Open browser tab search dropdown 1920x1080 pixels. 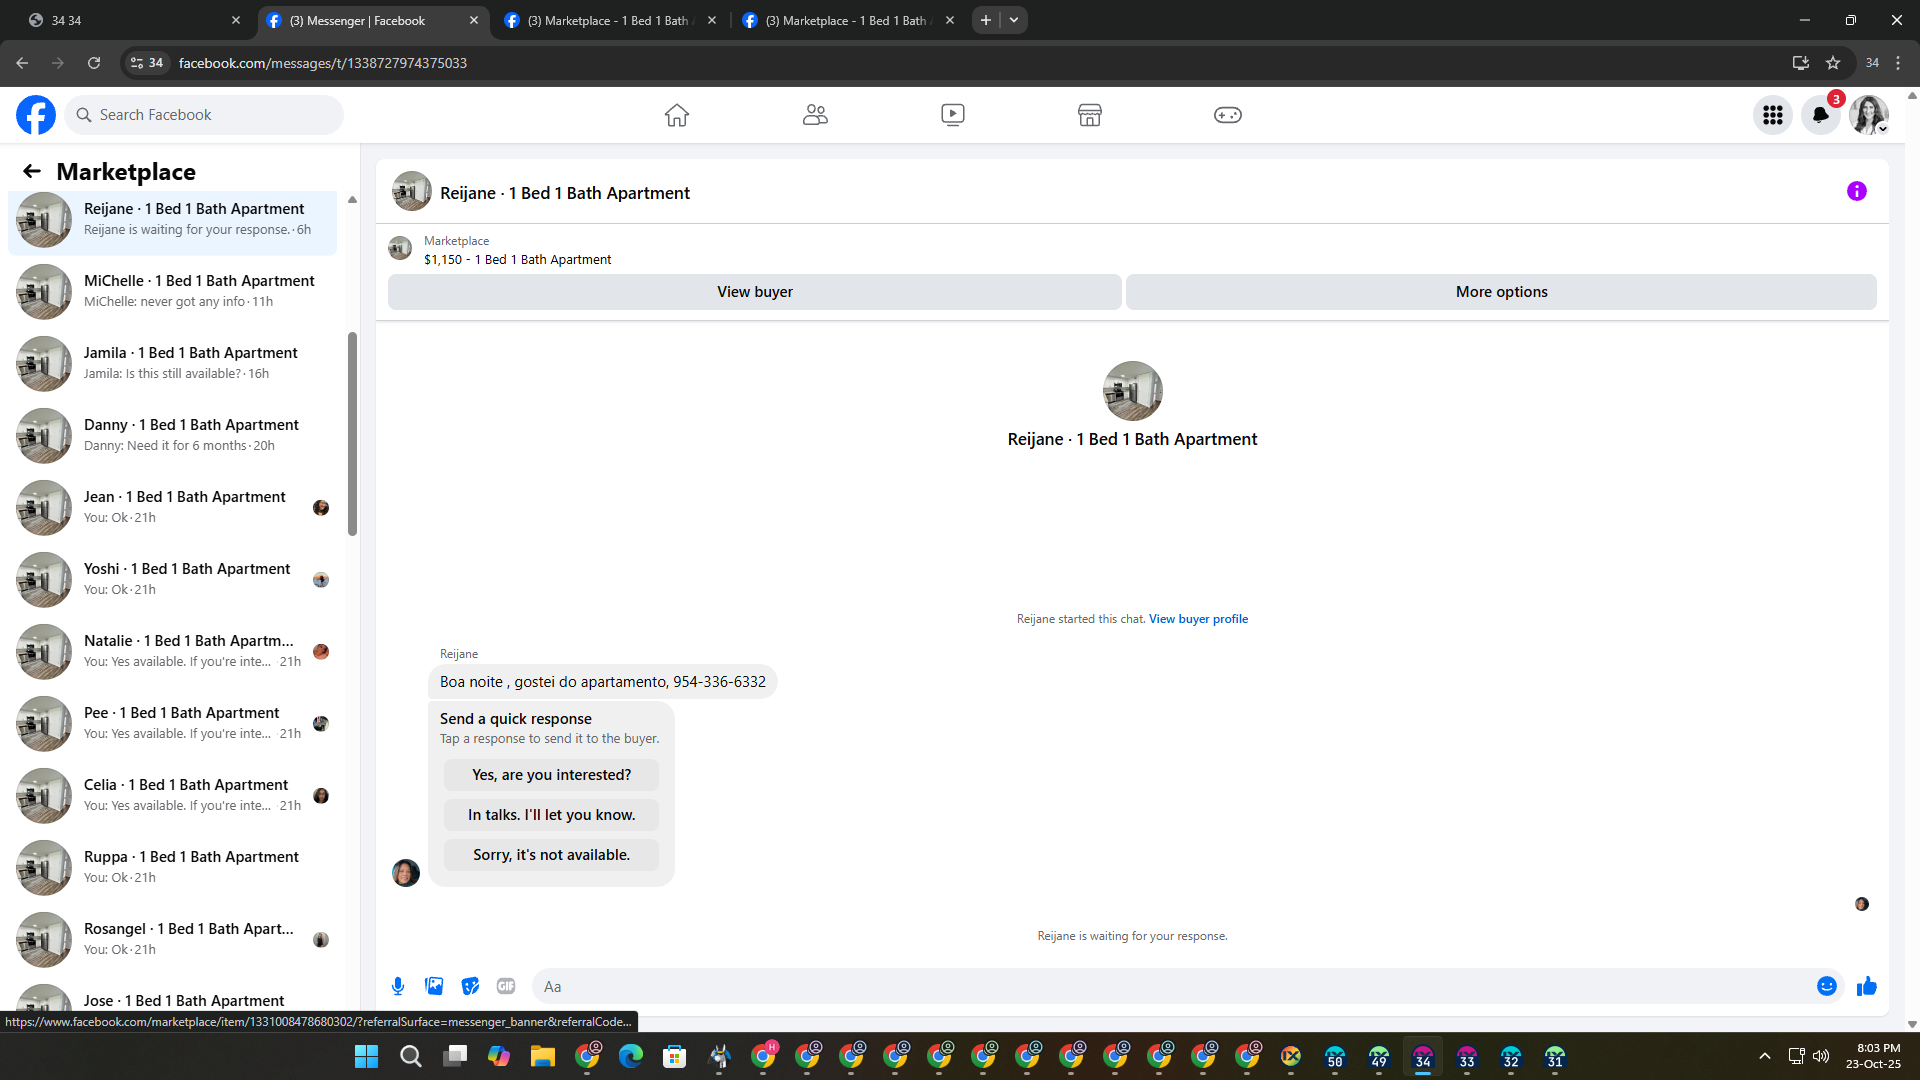(x=1014, y=20)
